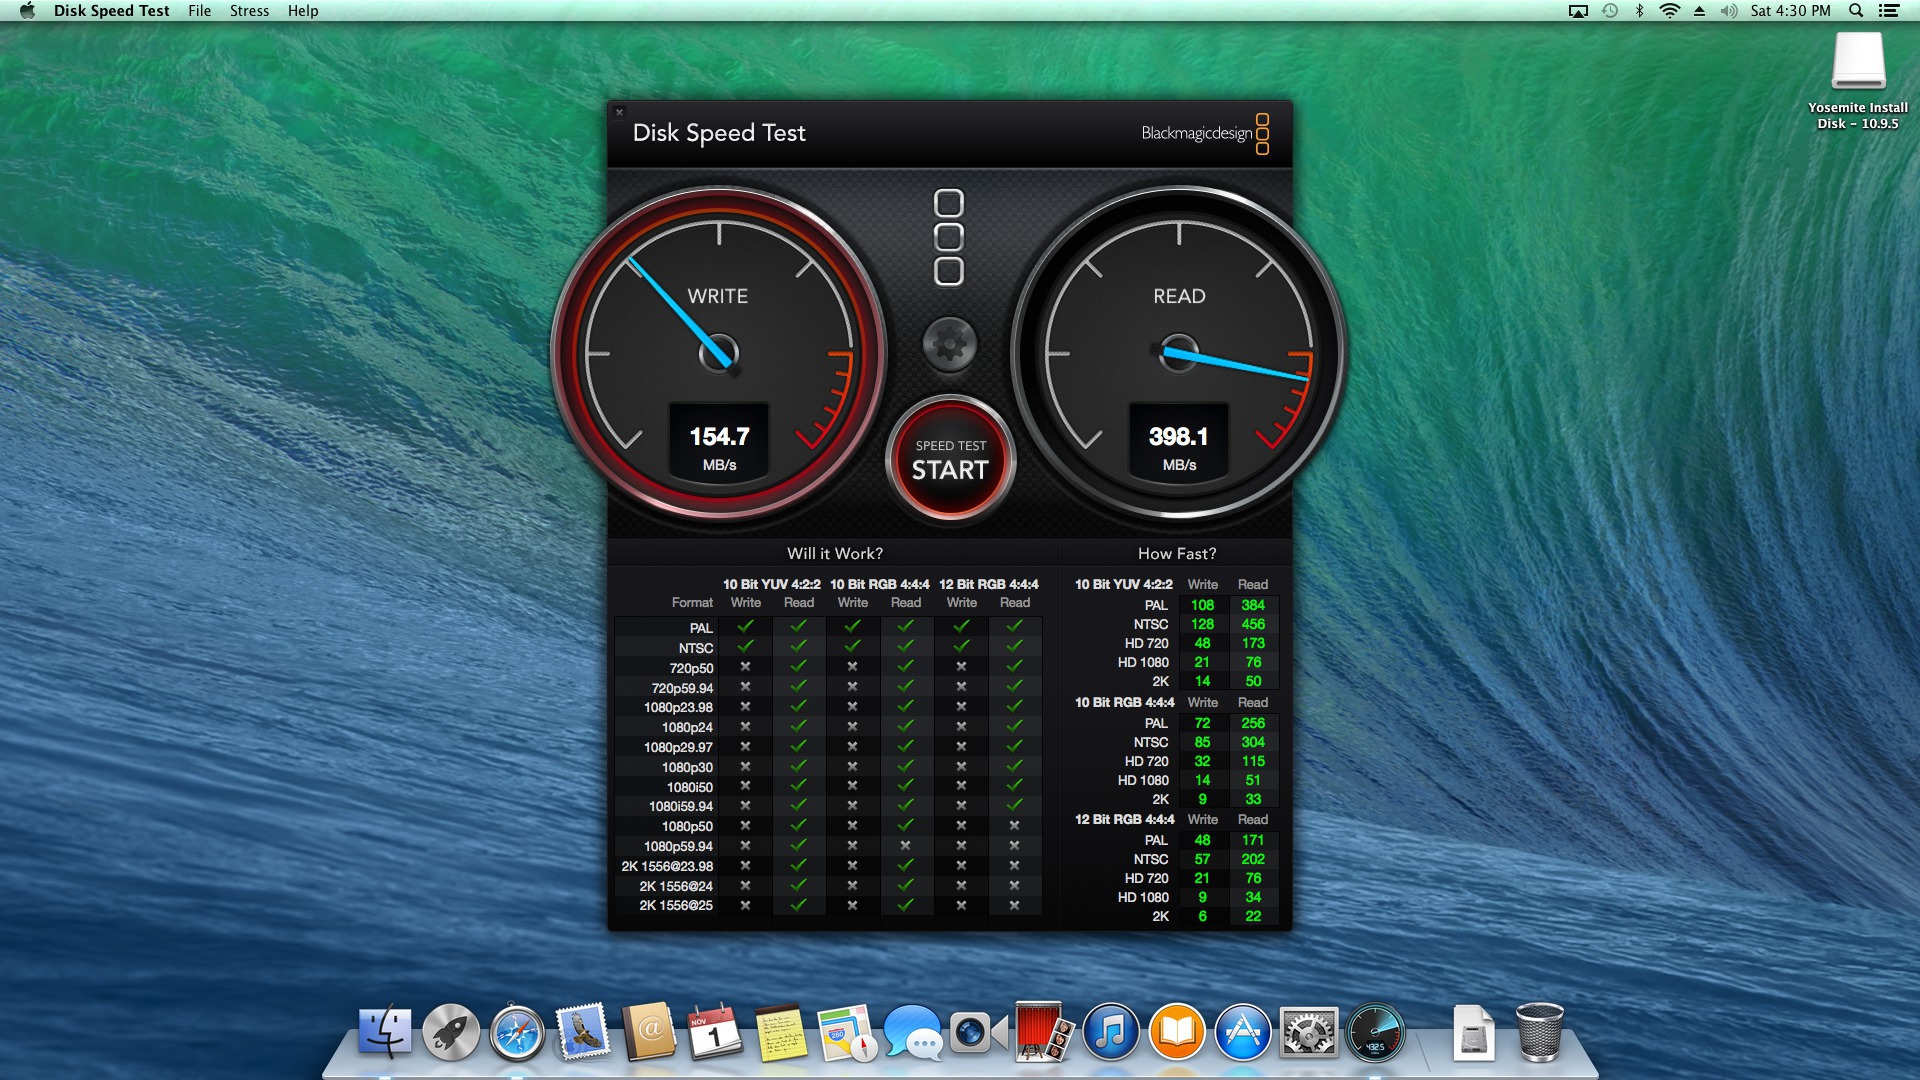This screenshot has width=1920, height=1080.
Task: Close the Disk Speed Test window
Action: pos(619,112)
